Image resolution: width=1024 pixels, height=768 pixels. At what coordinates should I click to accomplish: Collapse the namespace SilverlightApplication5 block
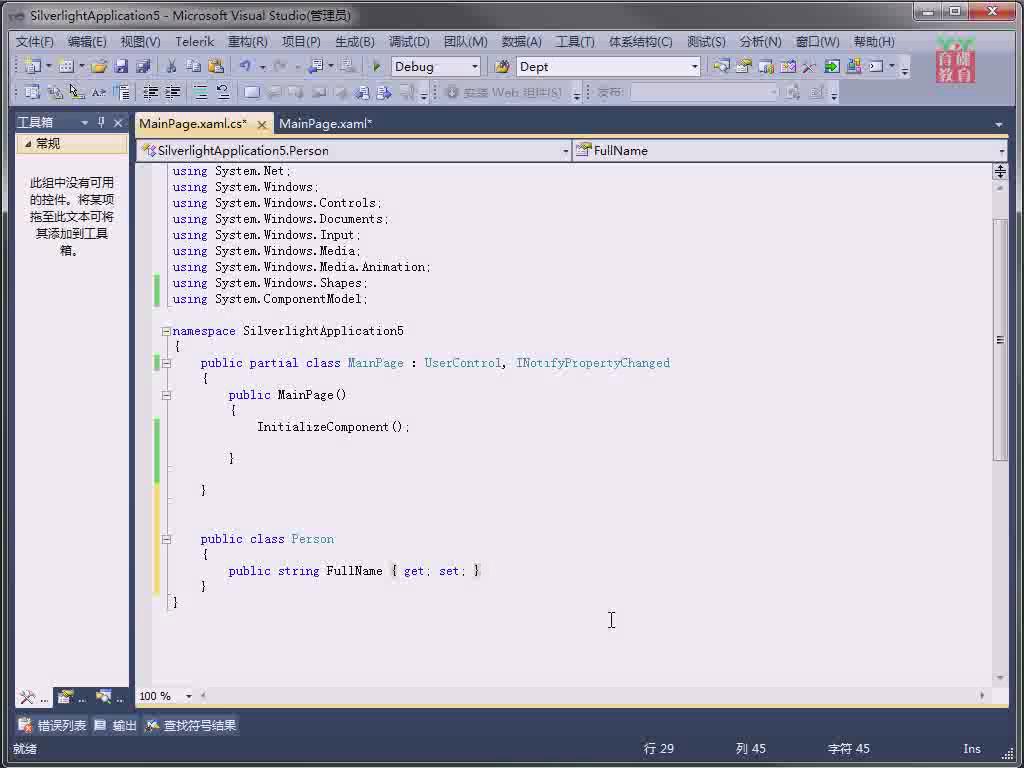pos(166,331)
